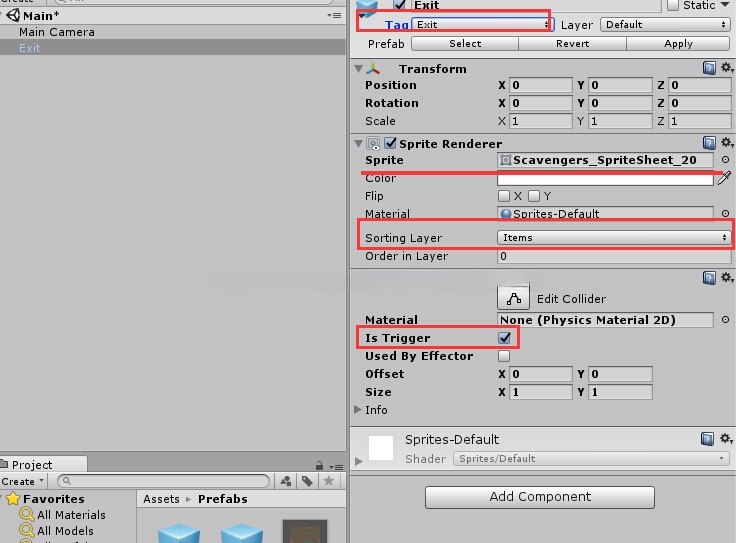The image size is (736, 543).
Task: Open Transform component gear settings
Action: tap(727, 68)
